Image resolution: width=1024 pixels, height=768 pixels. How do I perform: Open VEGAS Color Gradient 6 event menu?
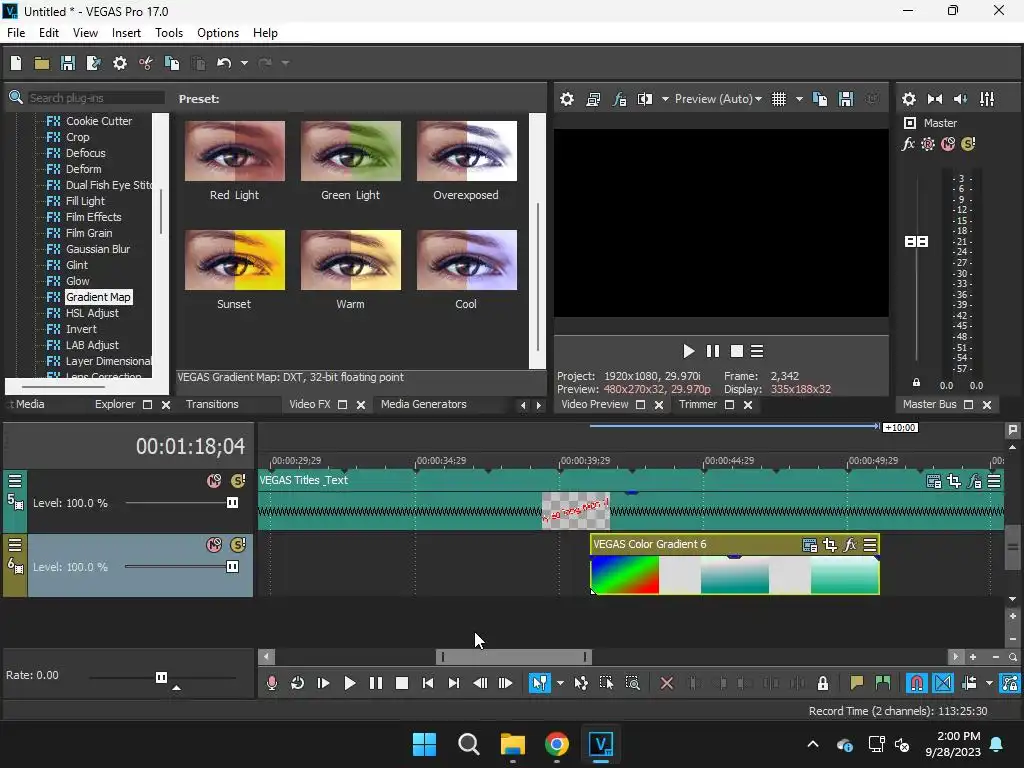[870, 545]
